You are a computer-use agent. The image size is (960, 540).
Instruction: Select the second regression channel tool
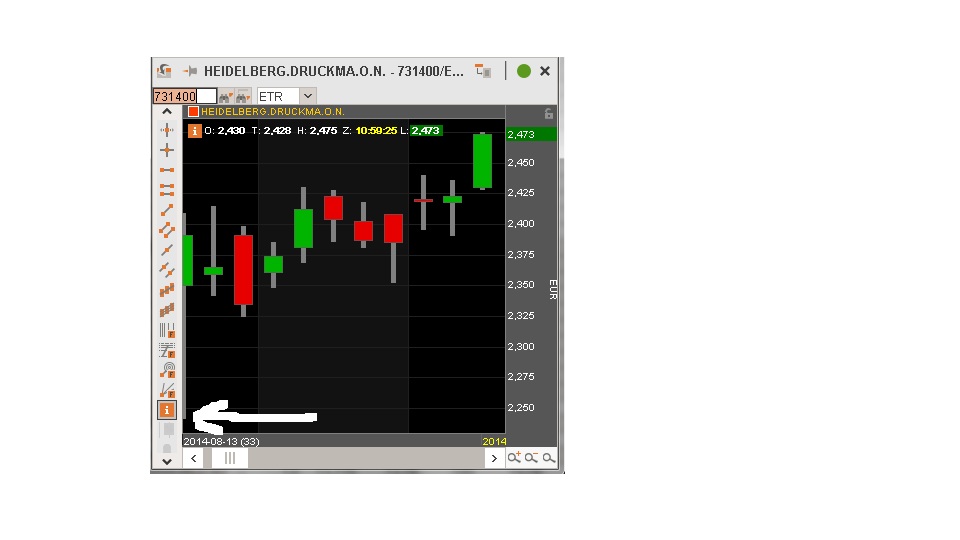167,310
